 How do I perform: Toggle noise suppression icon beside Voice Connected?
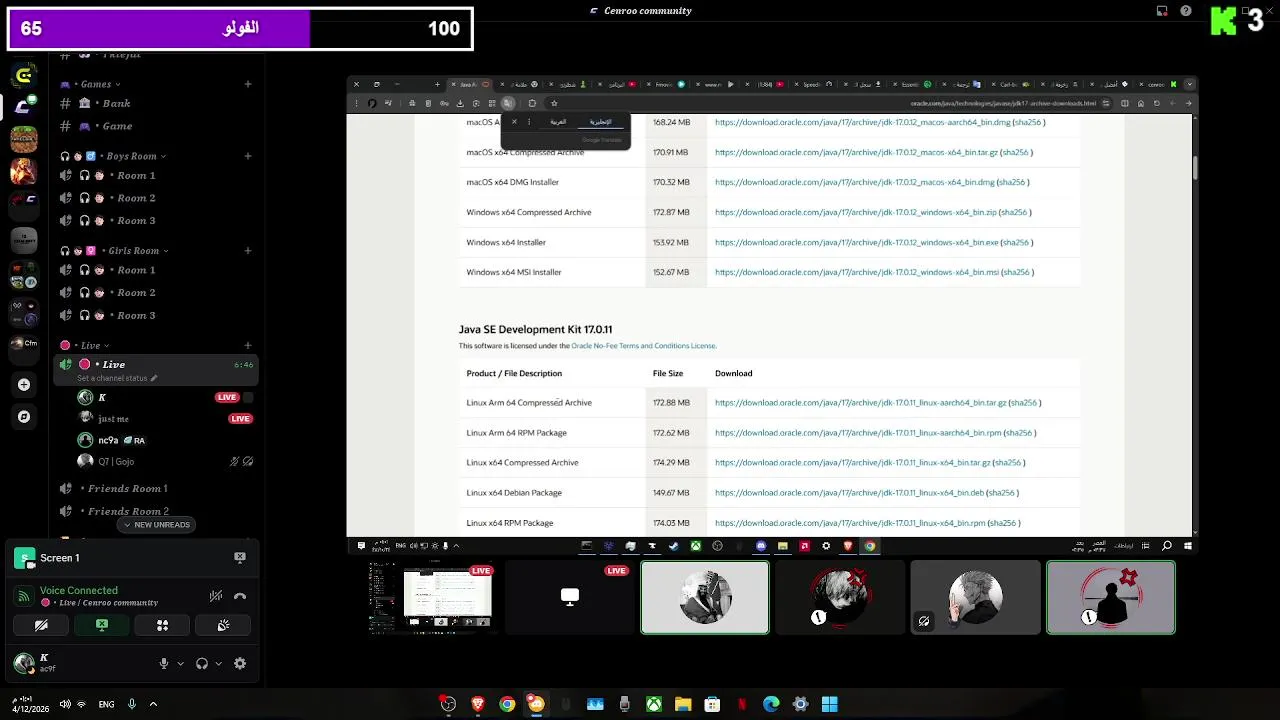point(216,596)
